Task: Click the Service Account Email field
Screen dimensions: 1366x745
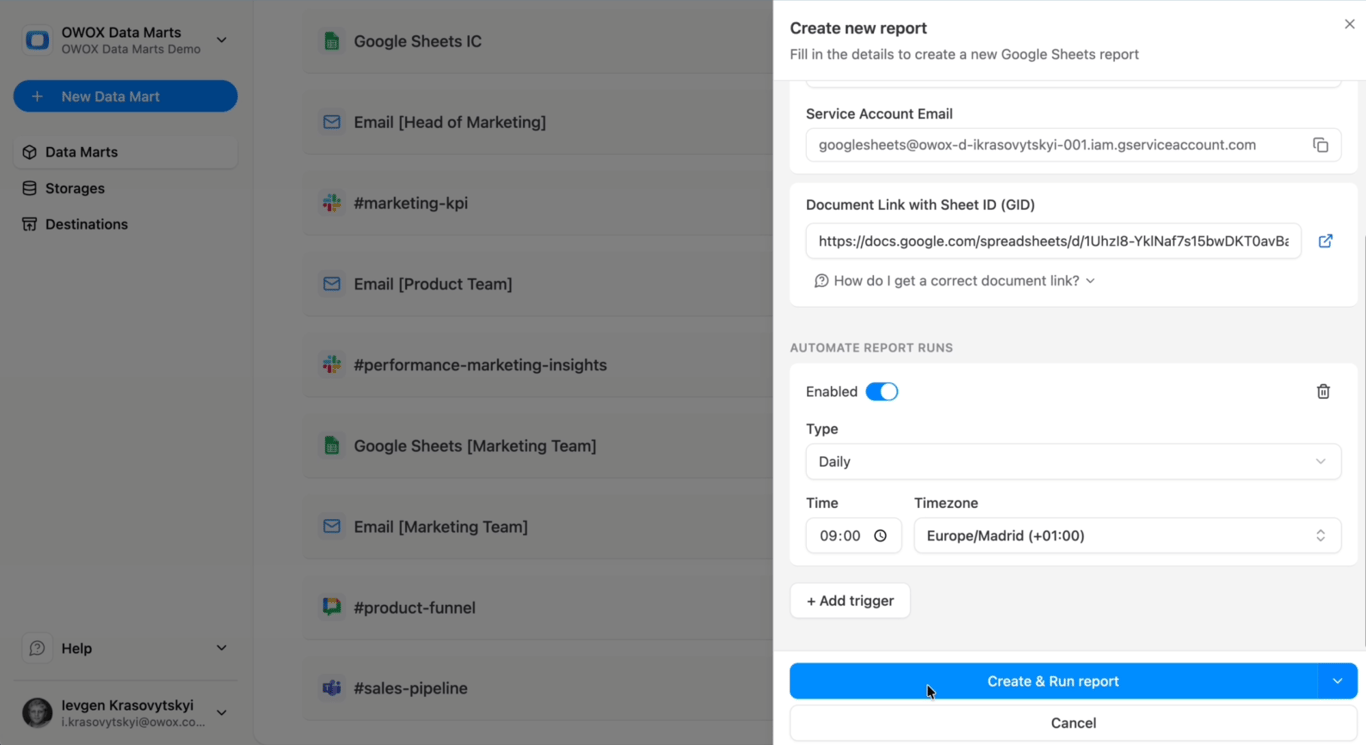Action: (1073, 145)
